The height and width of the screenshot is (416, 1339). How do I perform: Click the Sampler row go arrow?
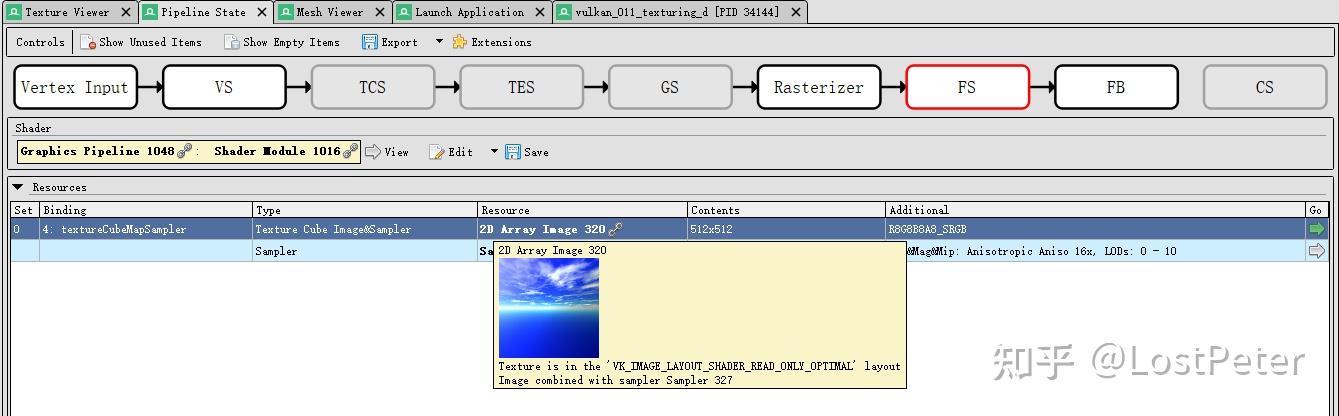(x=1317, y=251)
